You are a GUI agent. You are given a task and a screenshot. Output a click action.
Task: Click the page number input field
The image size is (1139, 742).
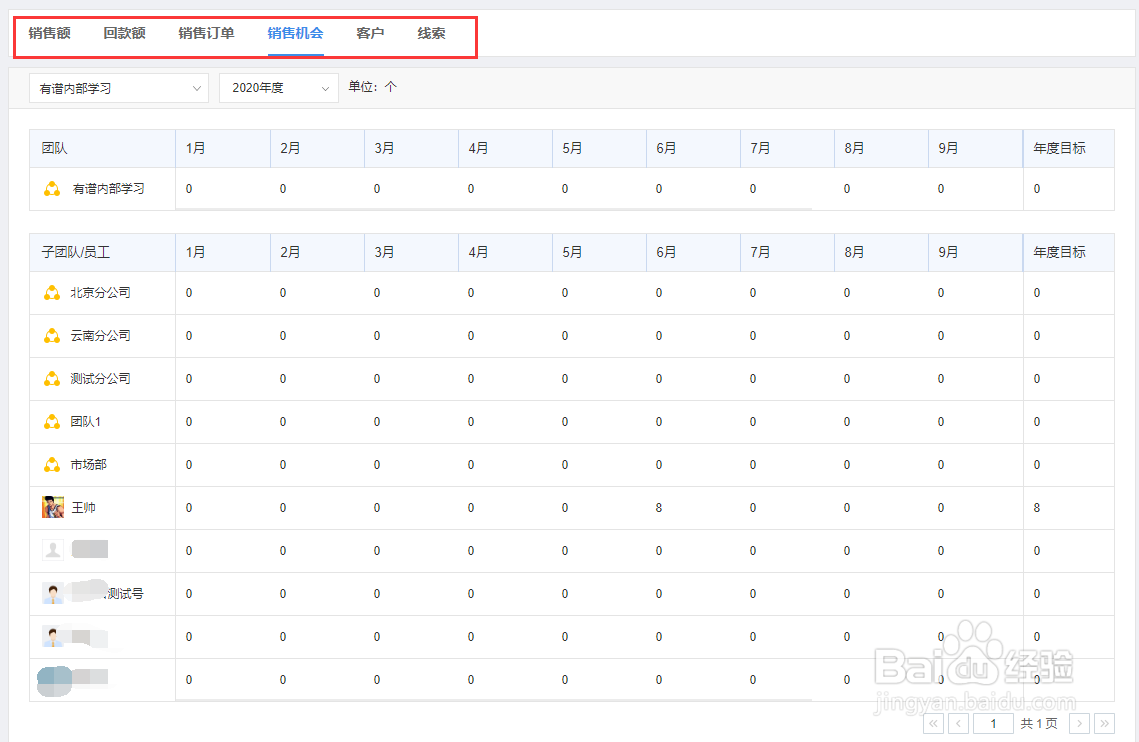994,723
